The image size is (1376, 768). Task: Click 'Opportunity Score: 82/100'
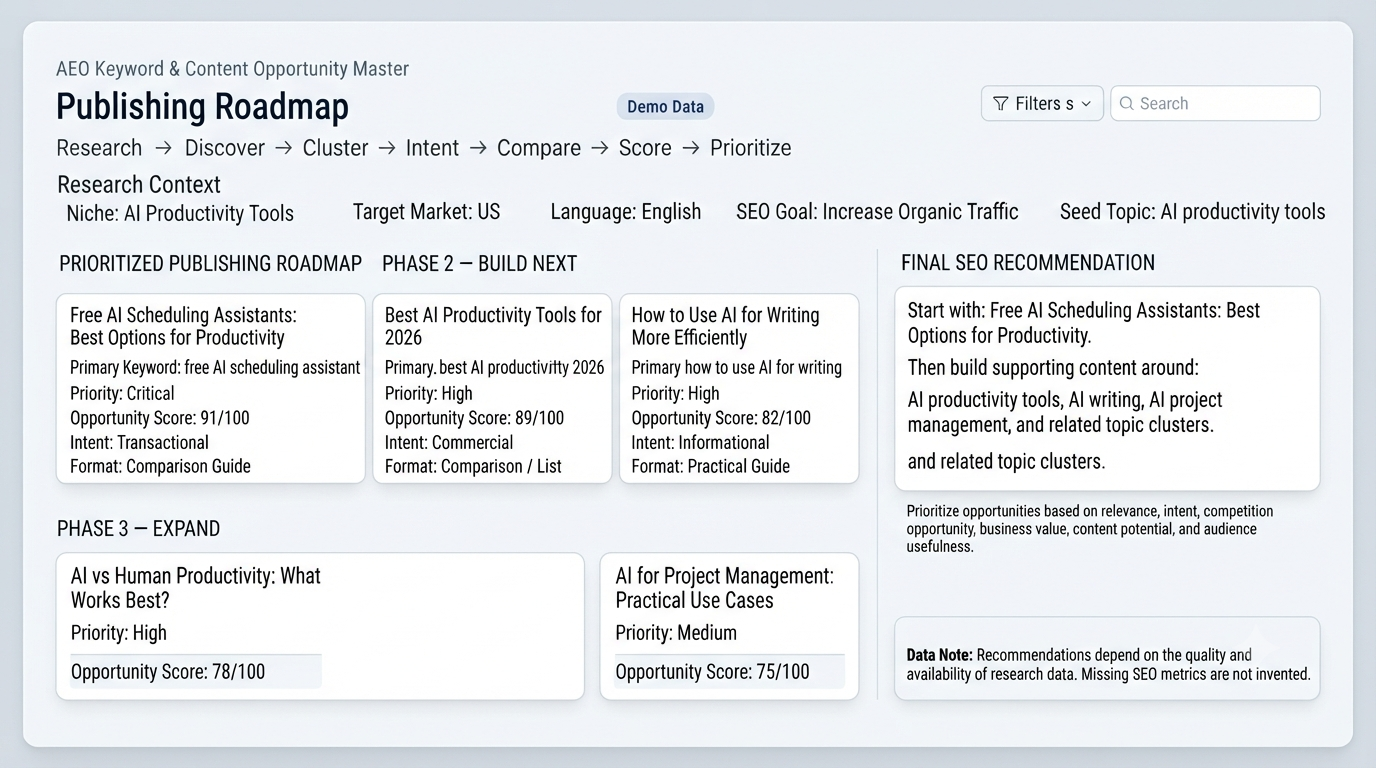pos(721,418)
